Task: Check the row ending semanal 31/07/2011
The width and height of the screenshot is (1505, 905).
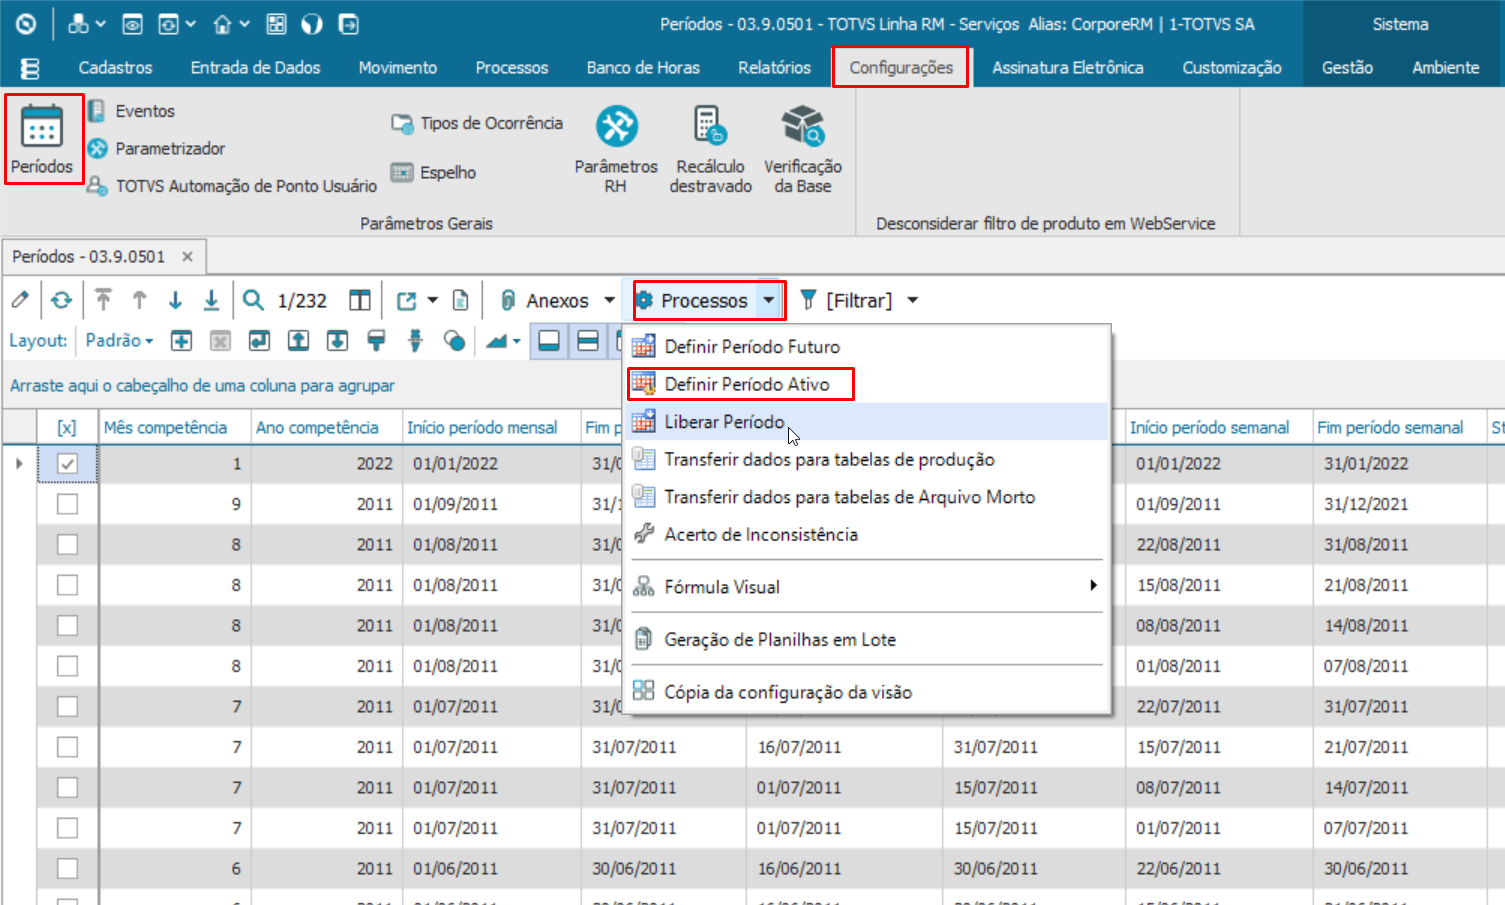Action: (67, 707)
